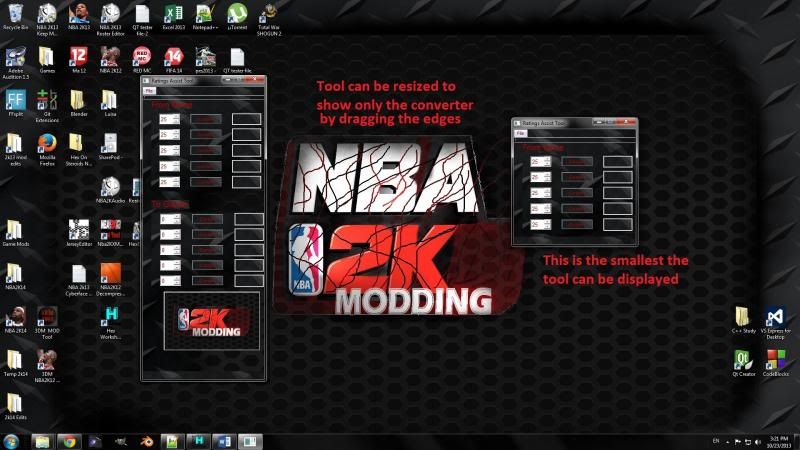Open the Windows Start menu
The image size is (800, 450).
pos(11,441)
